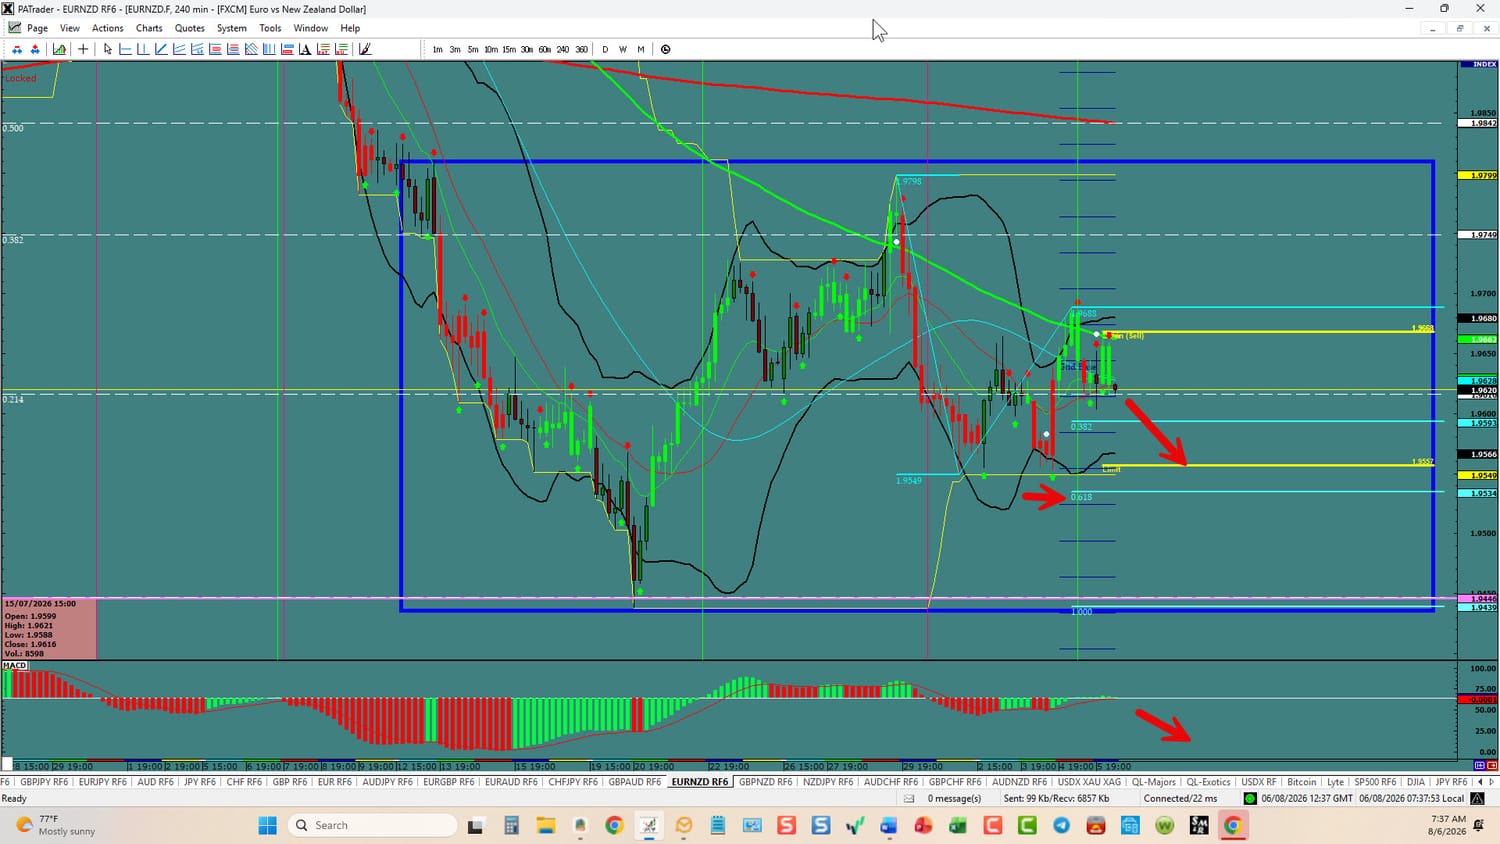1500x844 pixels.
Task: Open the Charts menu
Action: [x=149, y=28]
